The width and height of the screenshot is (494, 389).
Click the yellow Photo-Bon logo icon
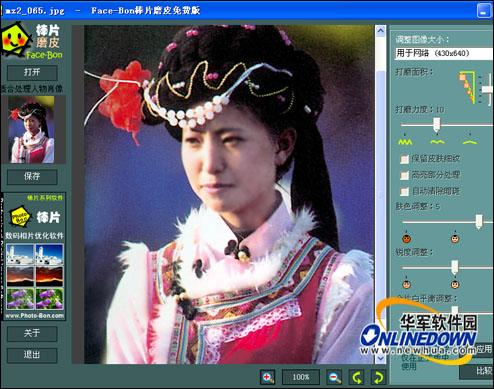tap(20, 217)
